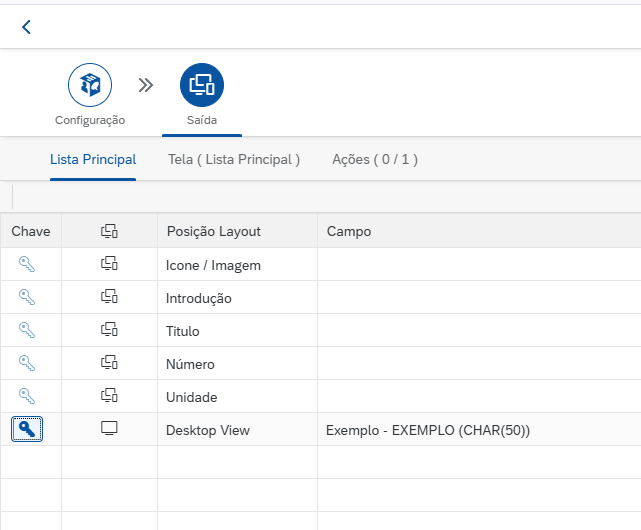The image size is (641, 530).
Task: Toggle the active key button in the Desktop View row
Action: [27, 429]
